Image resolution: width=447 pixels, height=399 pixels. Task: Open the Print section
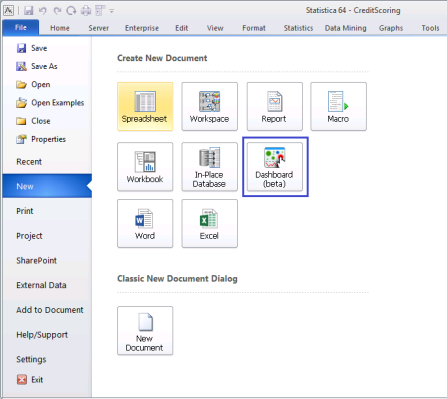click(x=25, y=211)
